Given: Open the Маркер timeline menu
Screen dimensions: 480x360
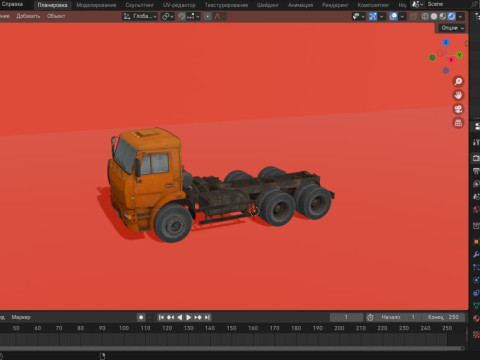Looking at the screenshot, I should pos(21,317).
